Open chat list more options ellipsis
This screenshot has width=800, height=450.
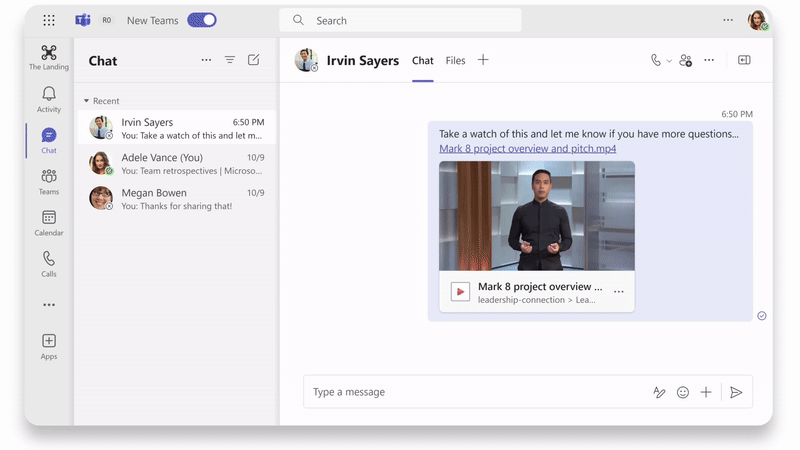(206, 60)
